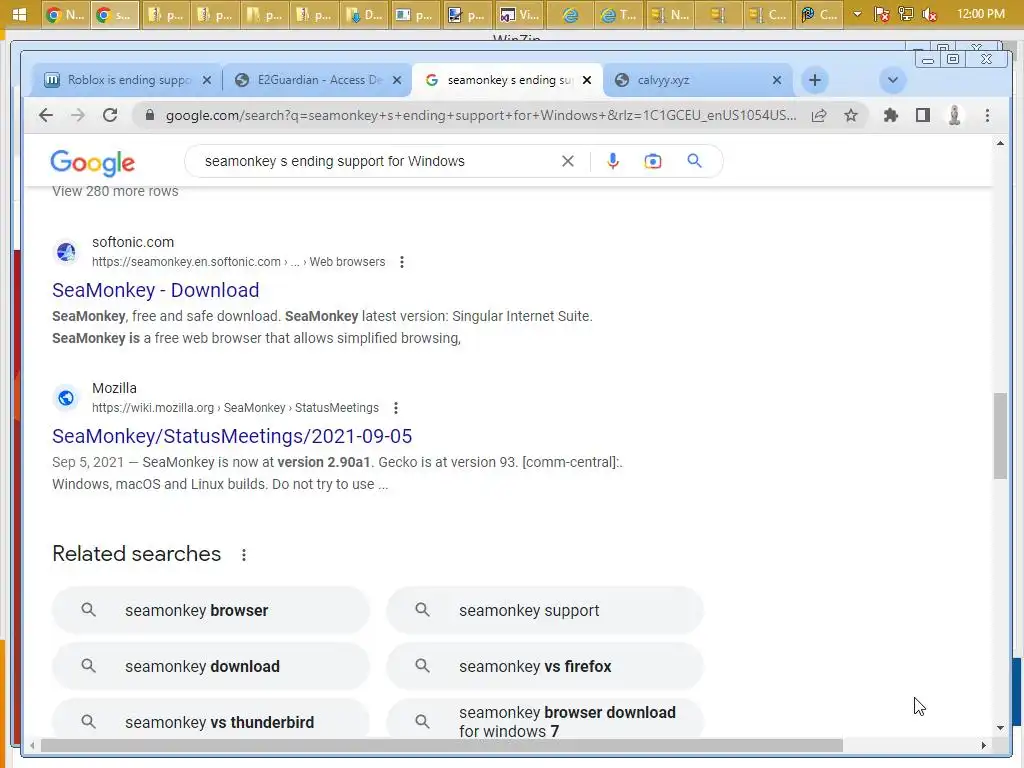Click the horizontal scrollbar left arrow
This screenshot has height=768, width=1024.
click(32, 745)
